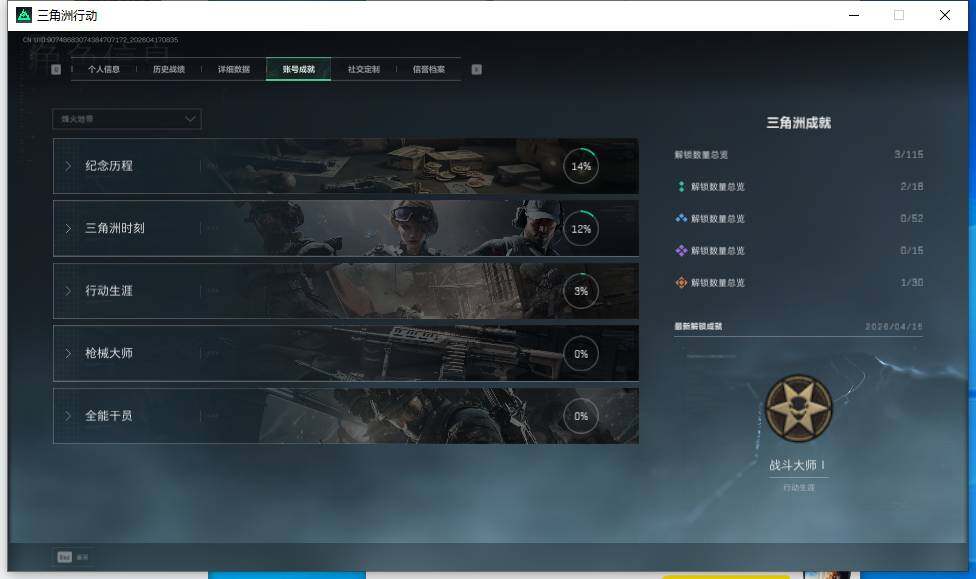Screen dimensions: 976x579
Task: Click the CN UID text at top left
Action: click(x=100, y=40)
